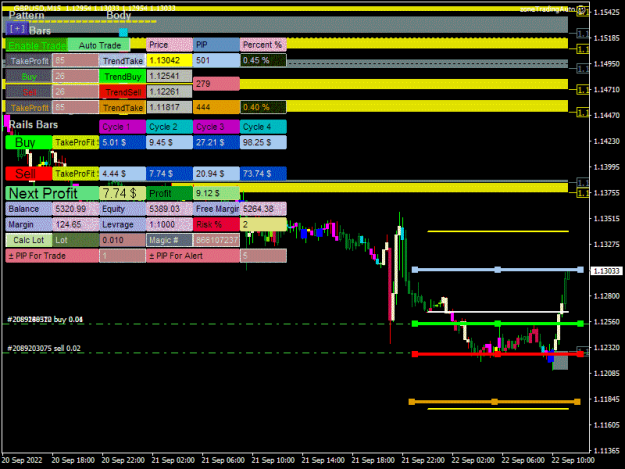This screenshot has height=469, width=625.
Task: Toggle the Auto Trade button
Action: pos(99,45)
